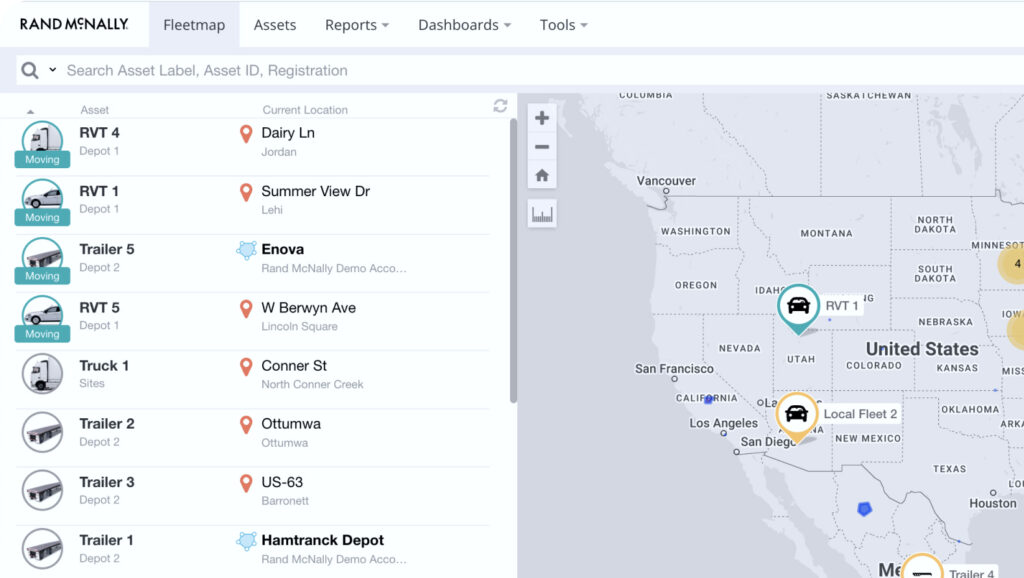Click the asset search input field
The image size is (1024, 578).
point(400,71)
